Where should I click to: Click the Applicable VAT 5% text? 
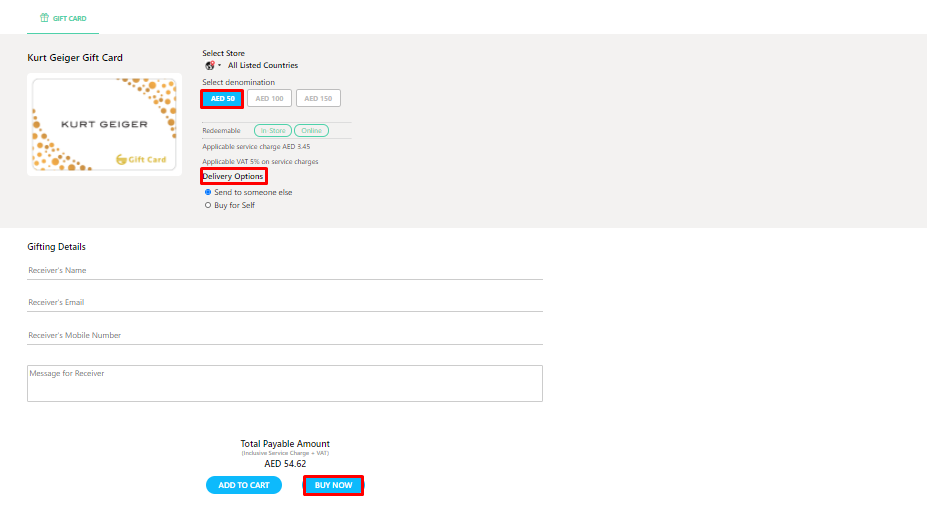260,161
